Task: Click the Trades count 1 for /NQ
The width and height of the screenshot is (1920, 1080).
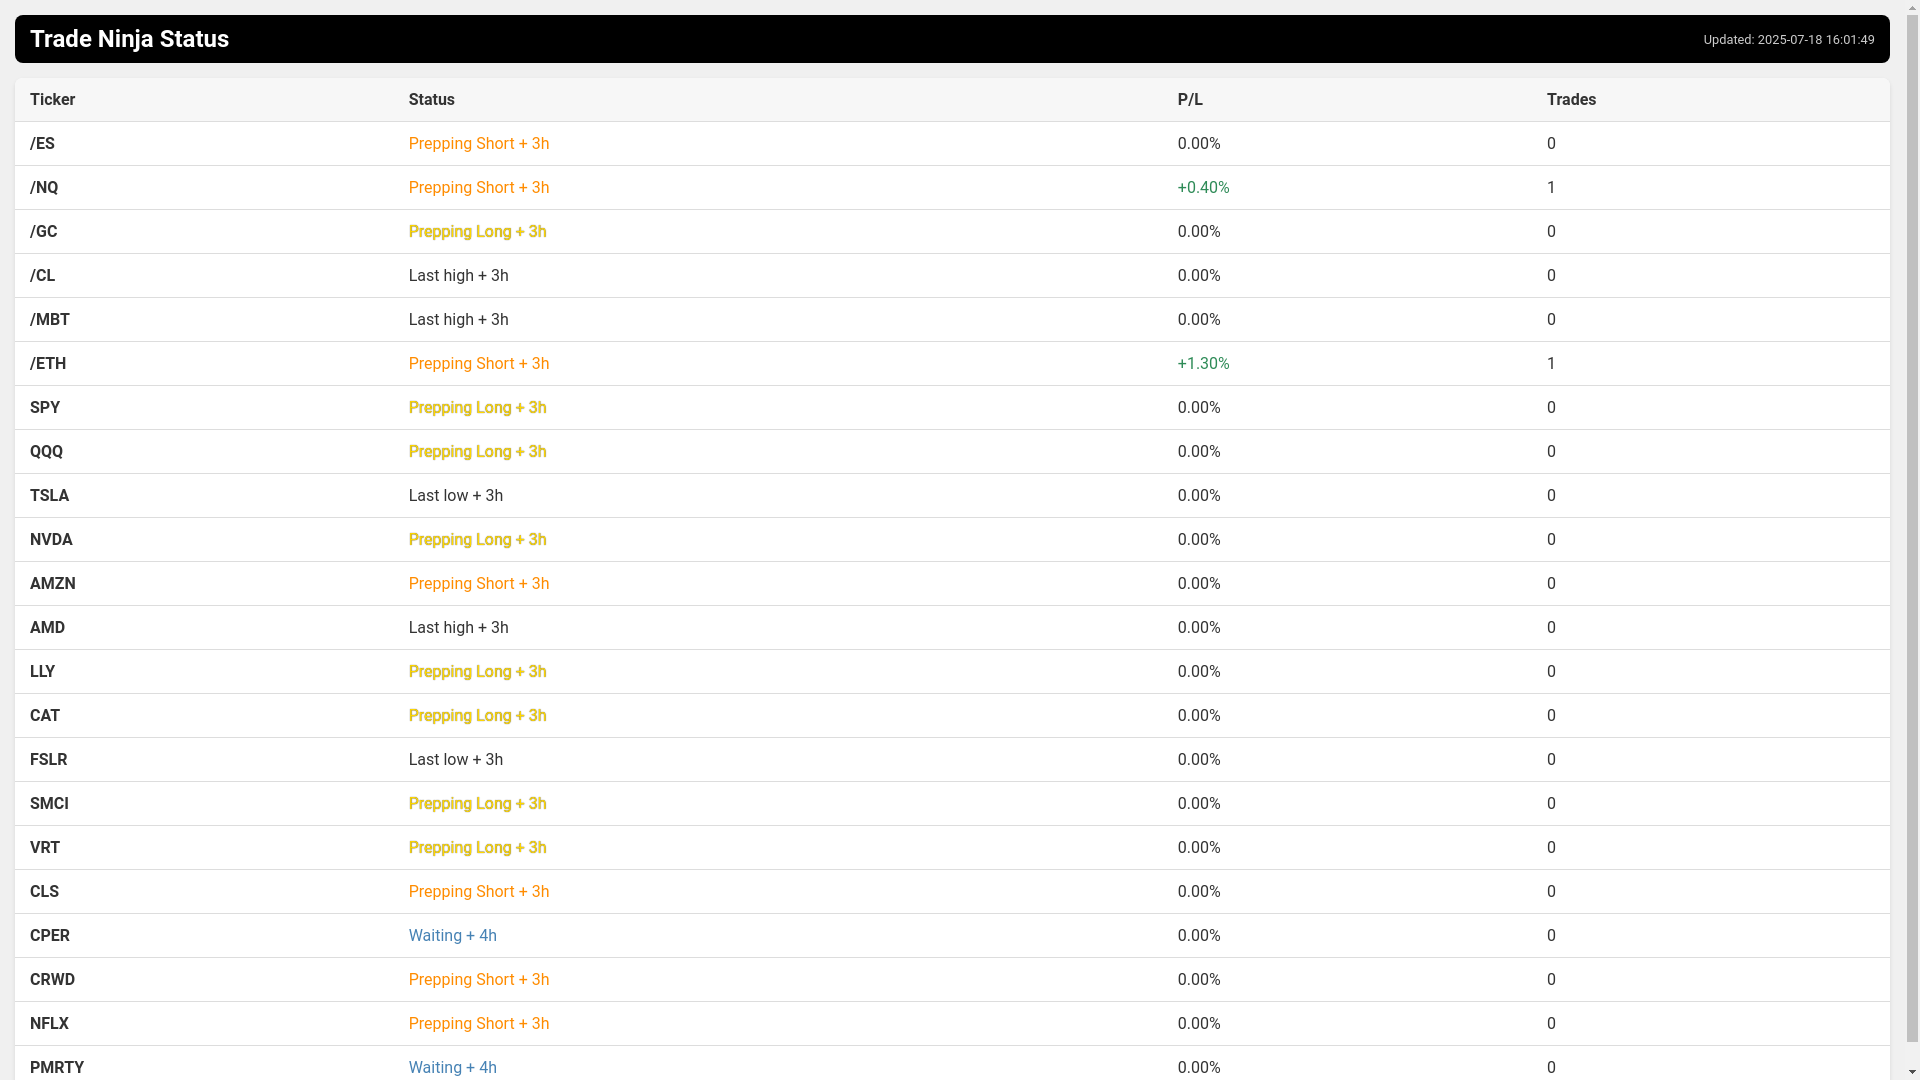Action: click(1551, 188)
